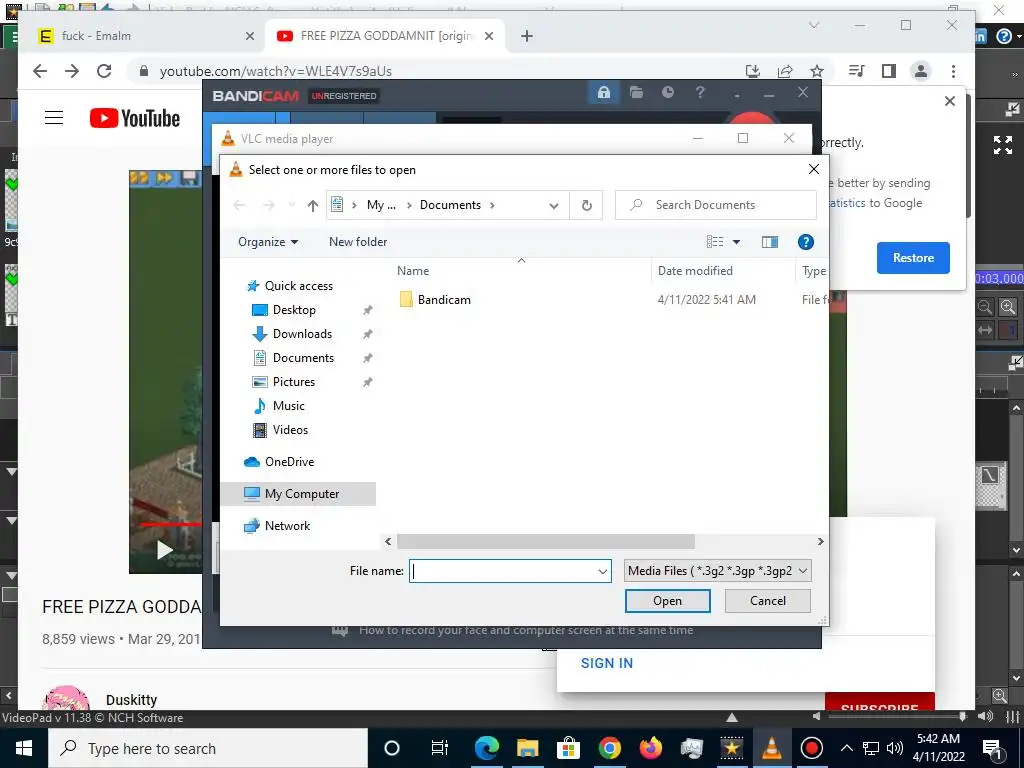Click the Chrome address bar URL

[276, 71]
